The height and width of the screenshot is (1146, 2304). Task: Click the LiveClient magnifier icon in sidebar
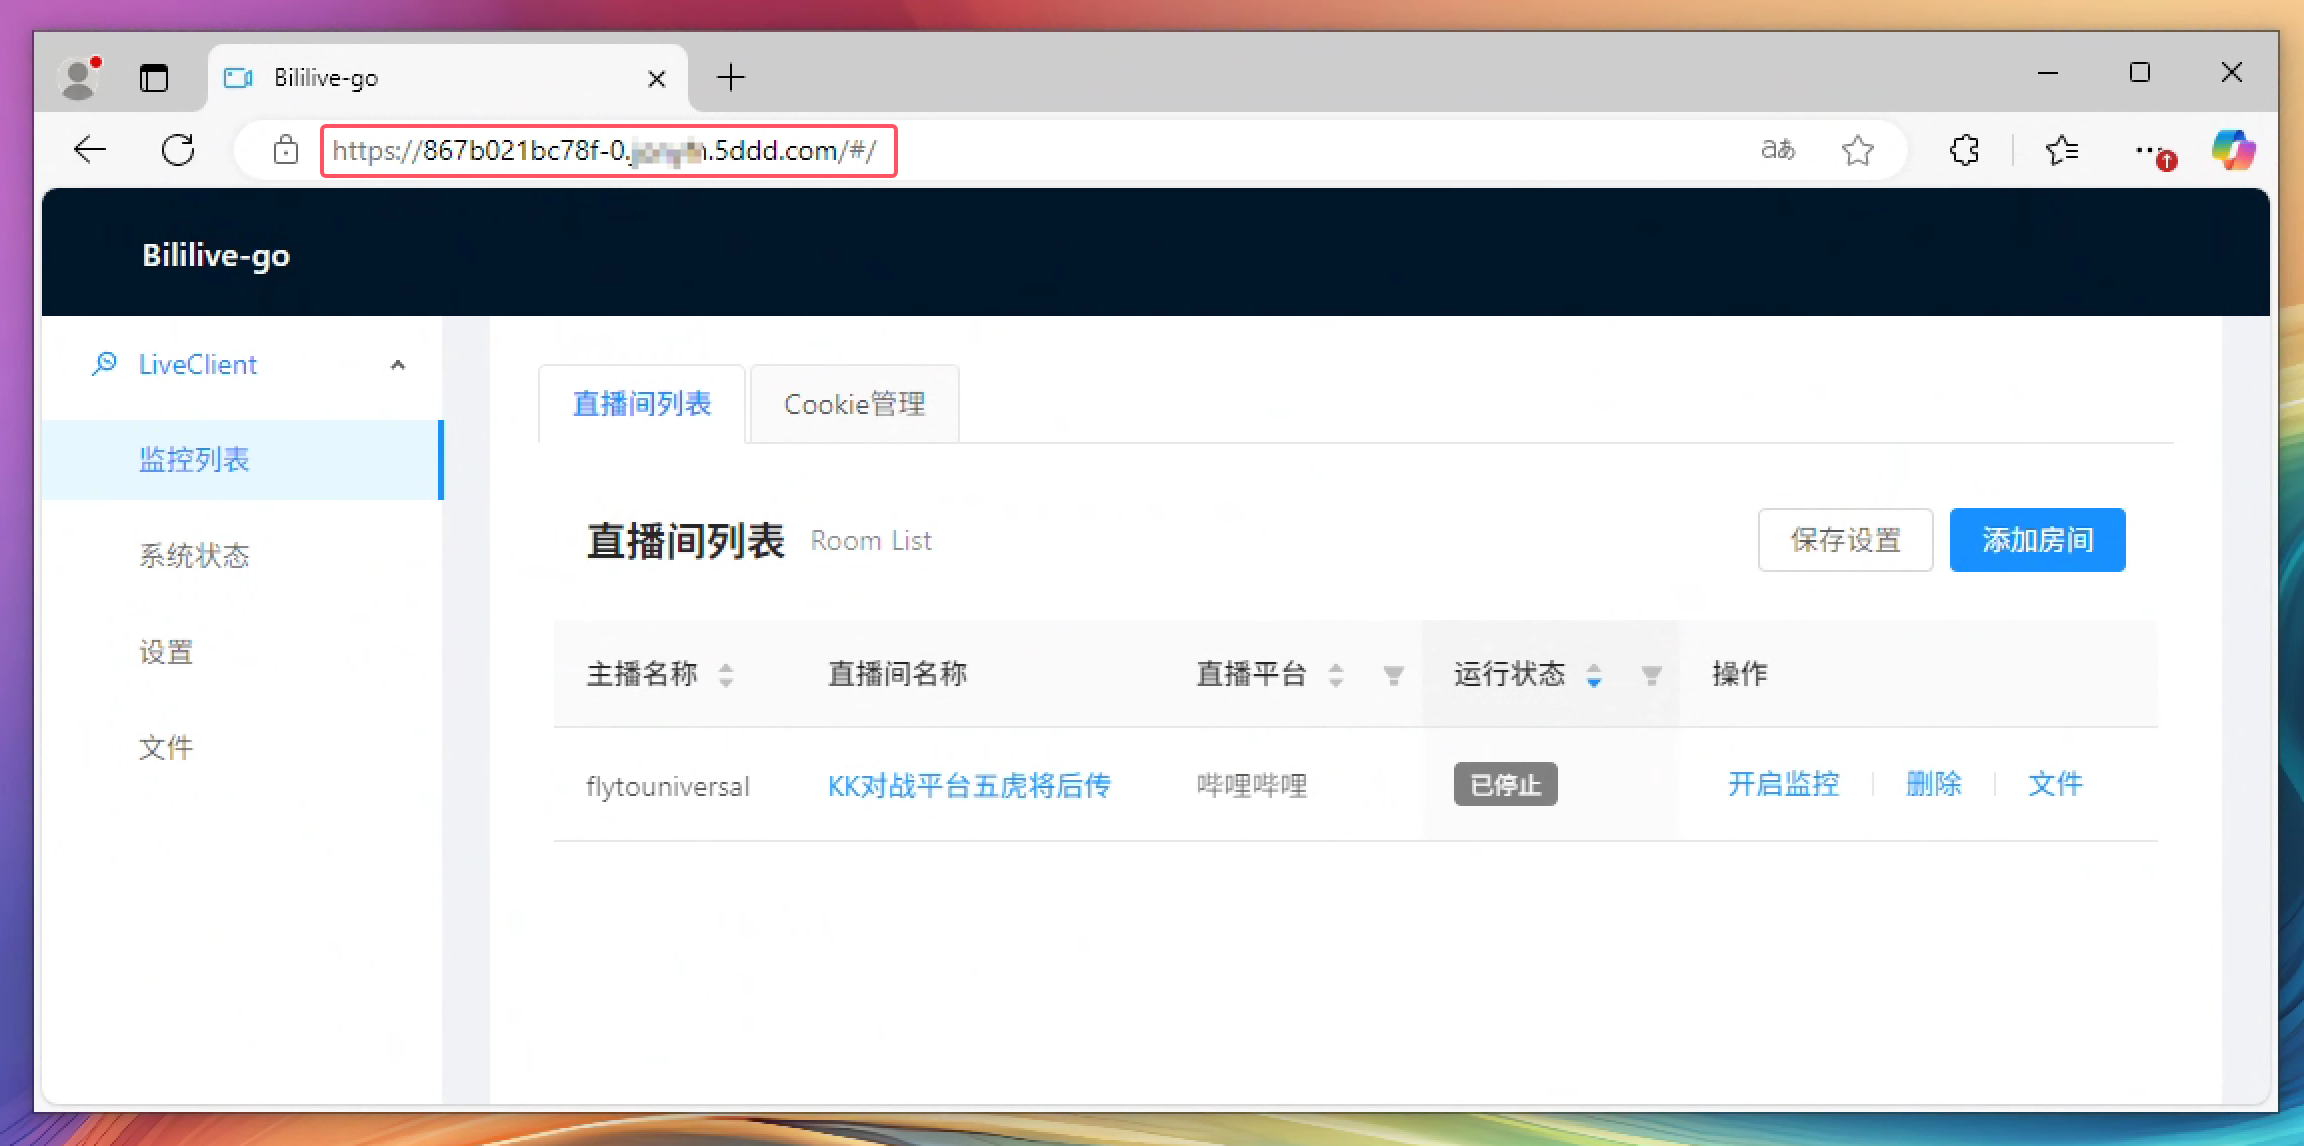pyautogui.click(x=105, y=363)
